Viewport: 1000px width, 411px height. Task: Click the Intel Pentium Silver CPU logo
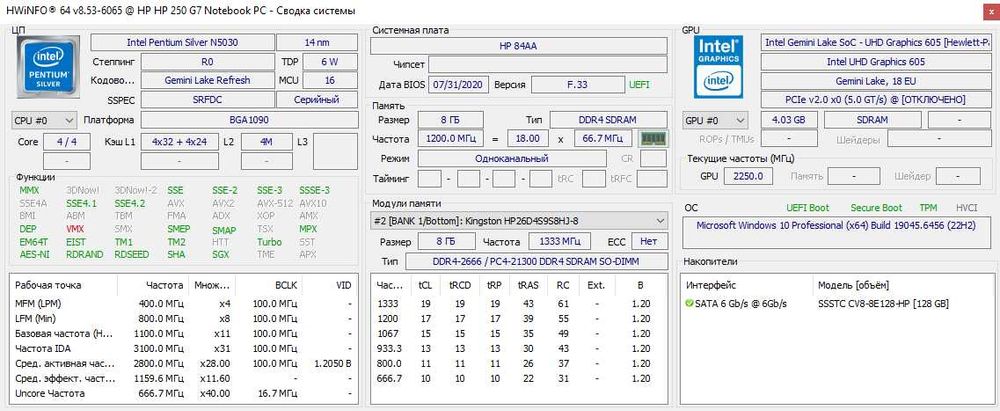click(x=48, y=68)
